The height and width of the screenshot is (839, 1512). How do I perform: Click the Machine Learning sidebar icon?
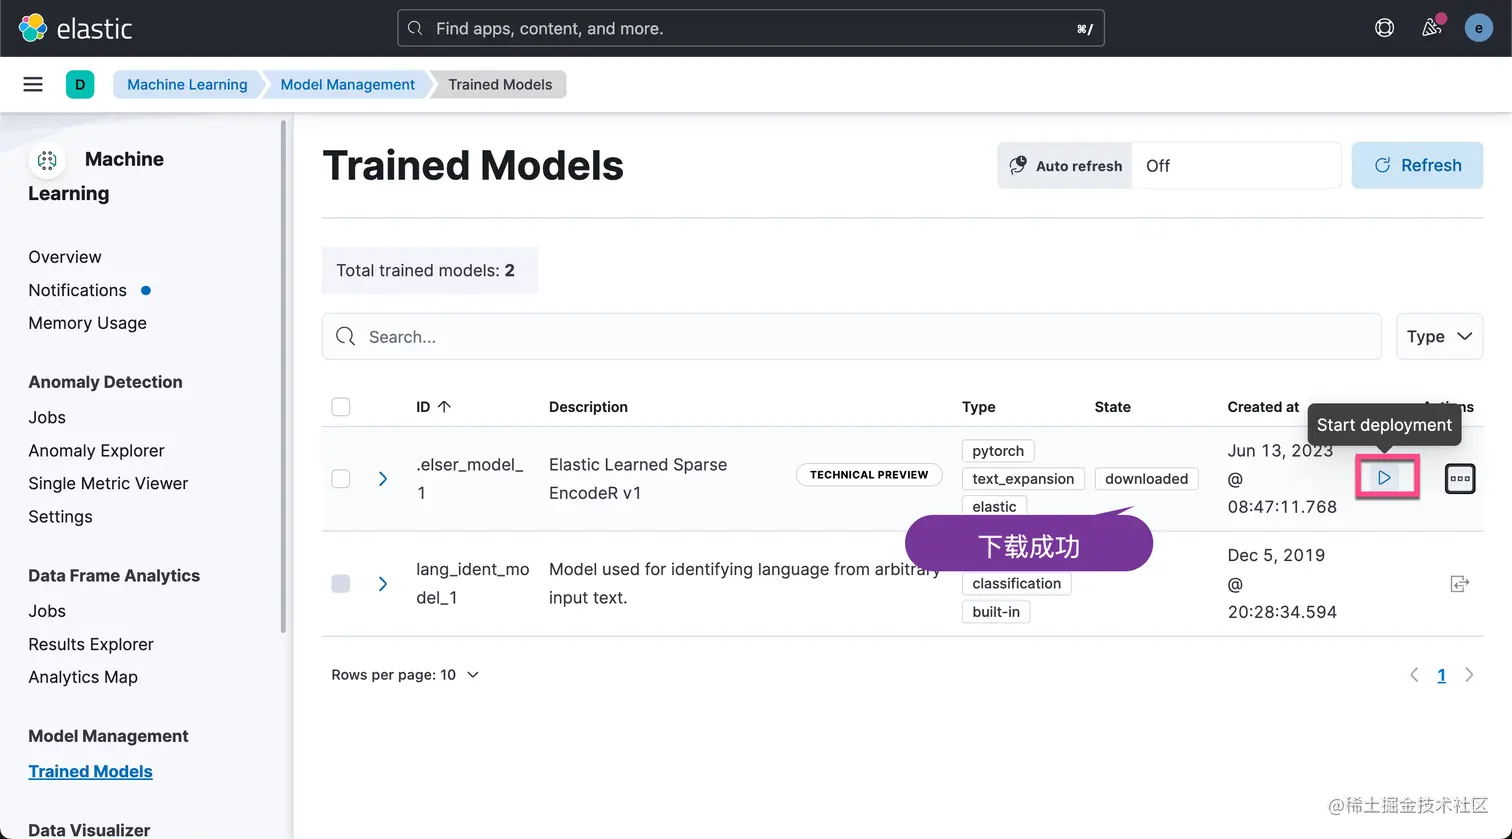click(46, 160)
